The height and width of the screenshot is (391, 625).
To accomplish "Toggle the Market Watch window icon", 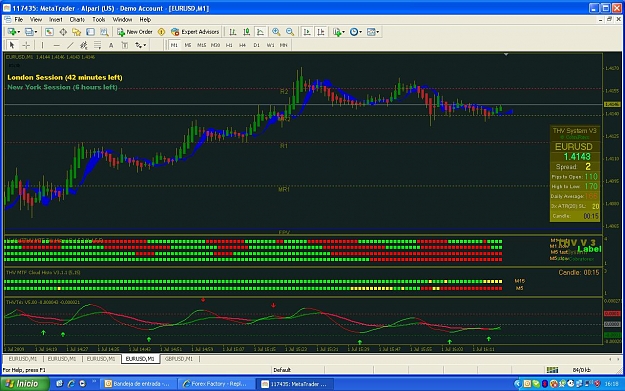I will [49, 32].
